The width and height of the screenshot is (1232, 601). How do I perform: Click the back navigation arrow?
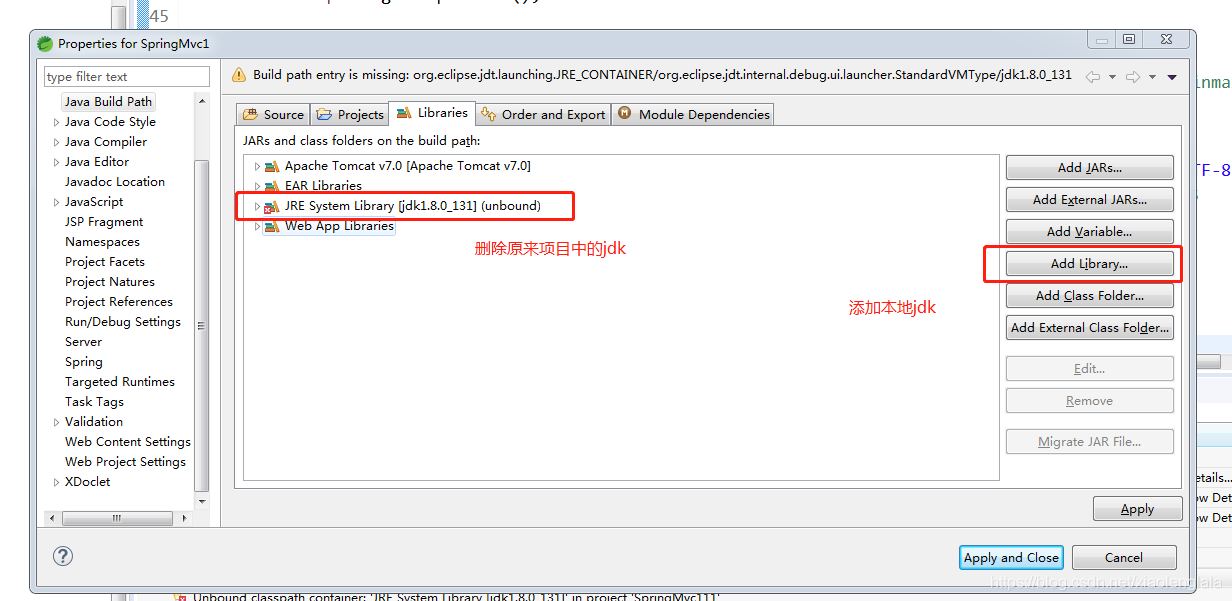(x=1093, y=77)
